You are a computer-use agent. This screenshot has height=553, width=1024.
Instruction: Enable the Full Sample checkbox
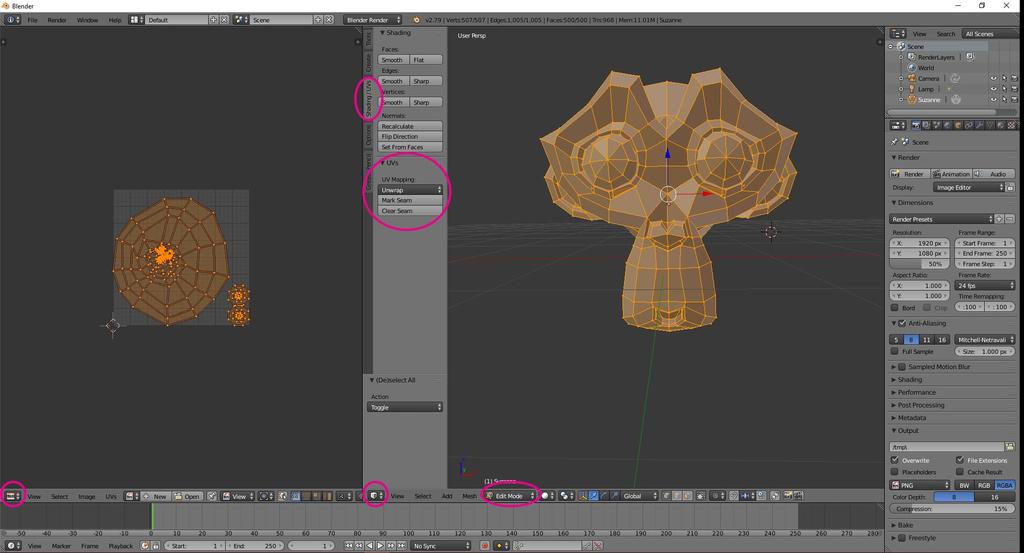(x=895, y=351)
